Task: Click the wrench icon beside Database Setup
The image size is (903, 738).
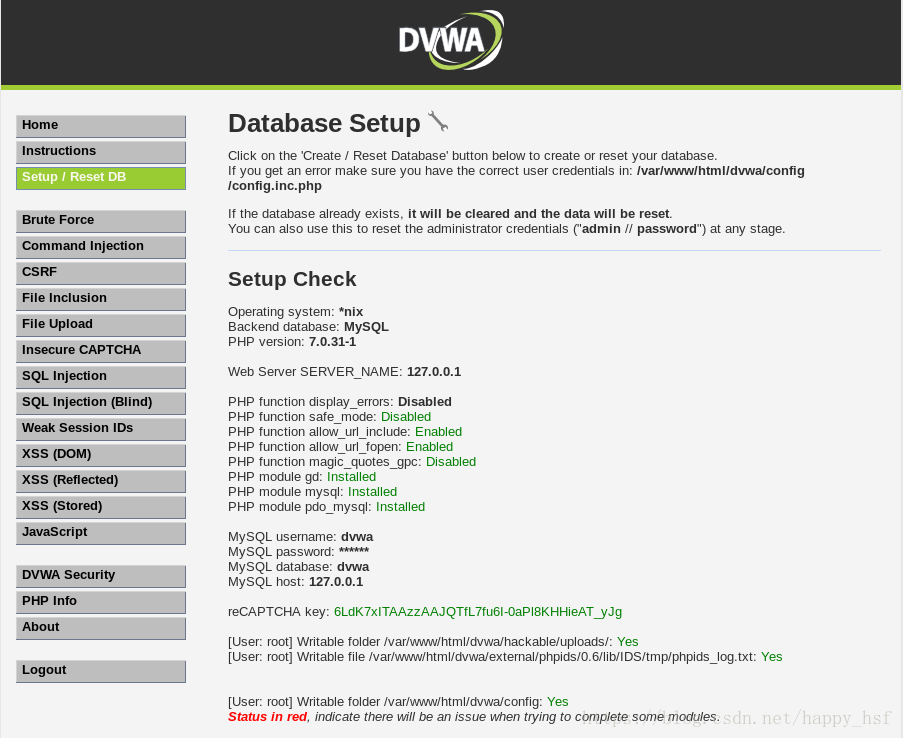Action: click(438, 122)
